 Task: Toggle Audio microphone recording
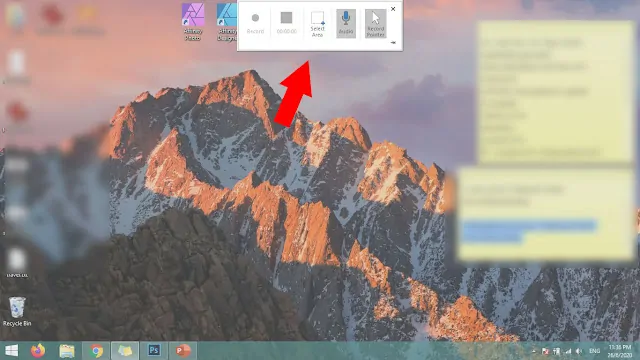click(346, 24)
